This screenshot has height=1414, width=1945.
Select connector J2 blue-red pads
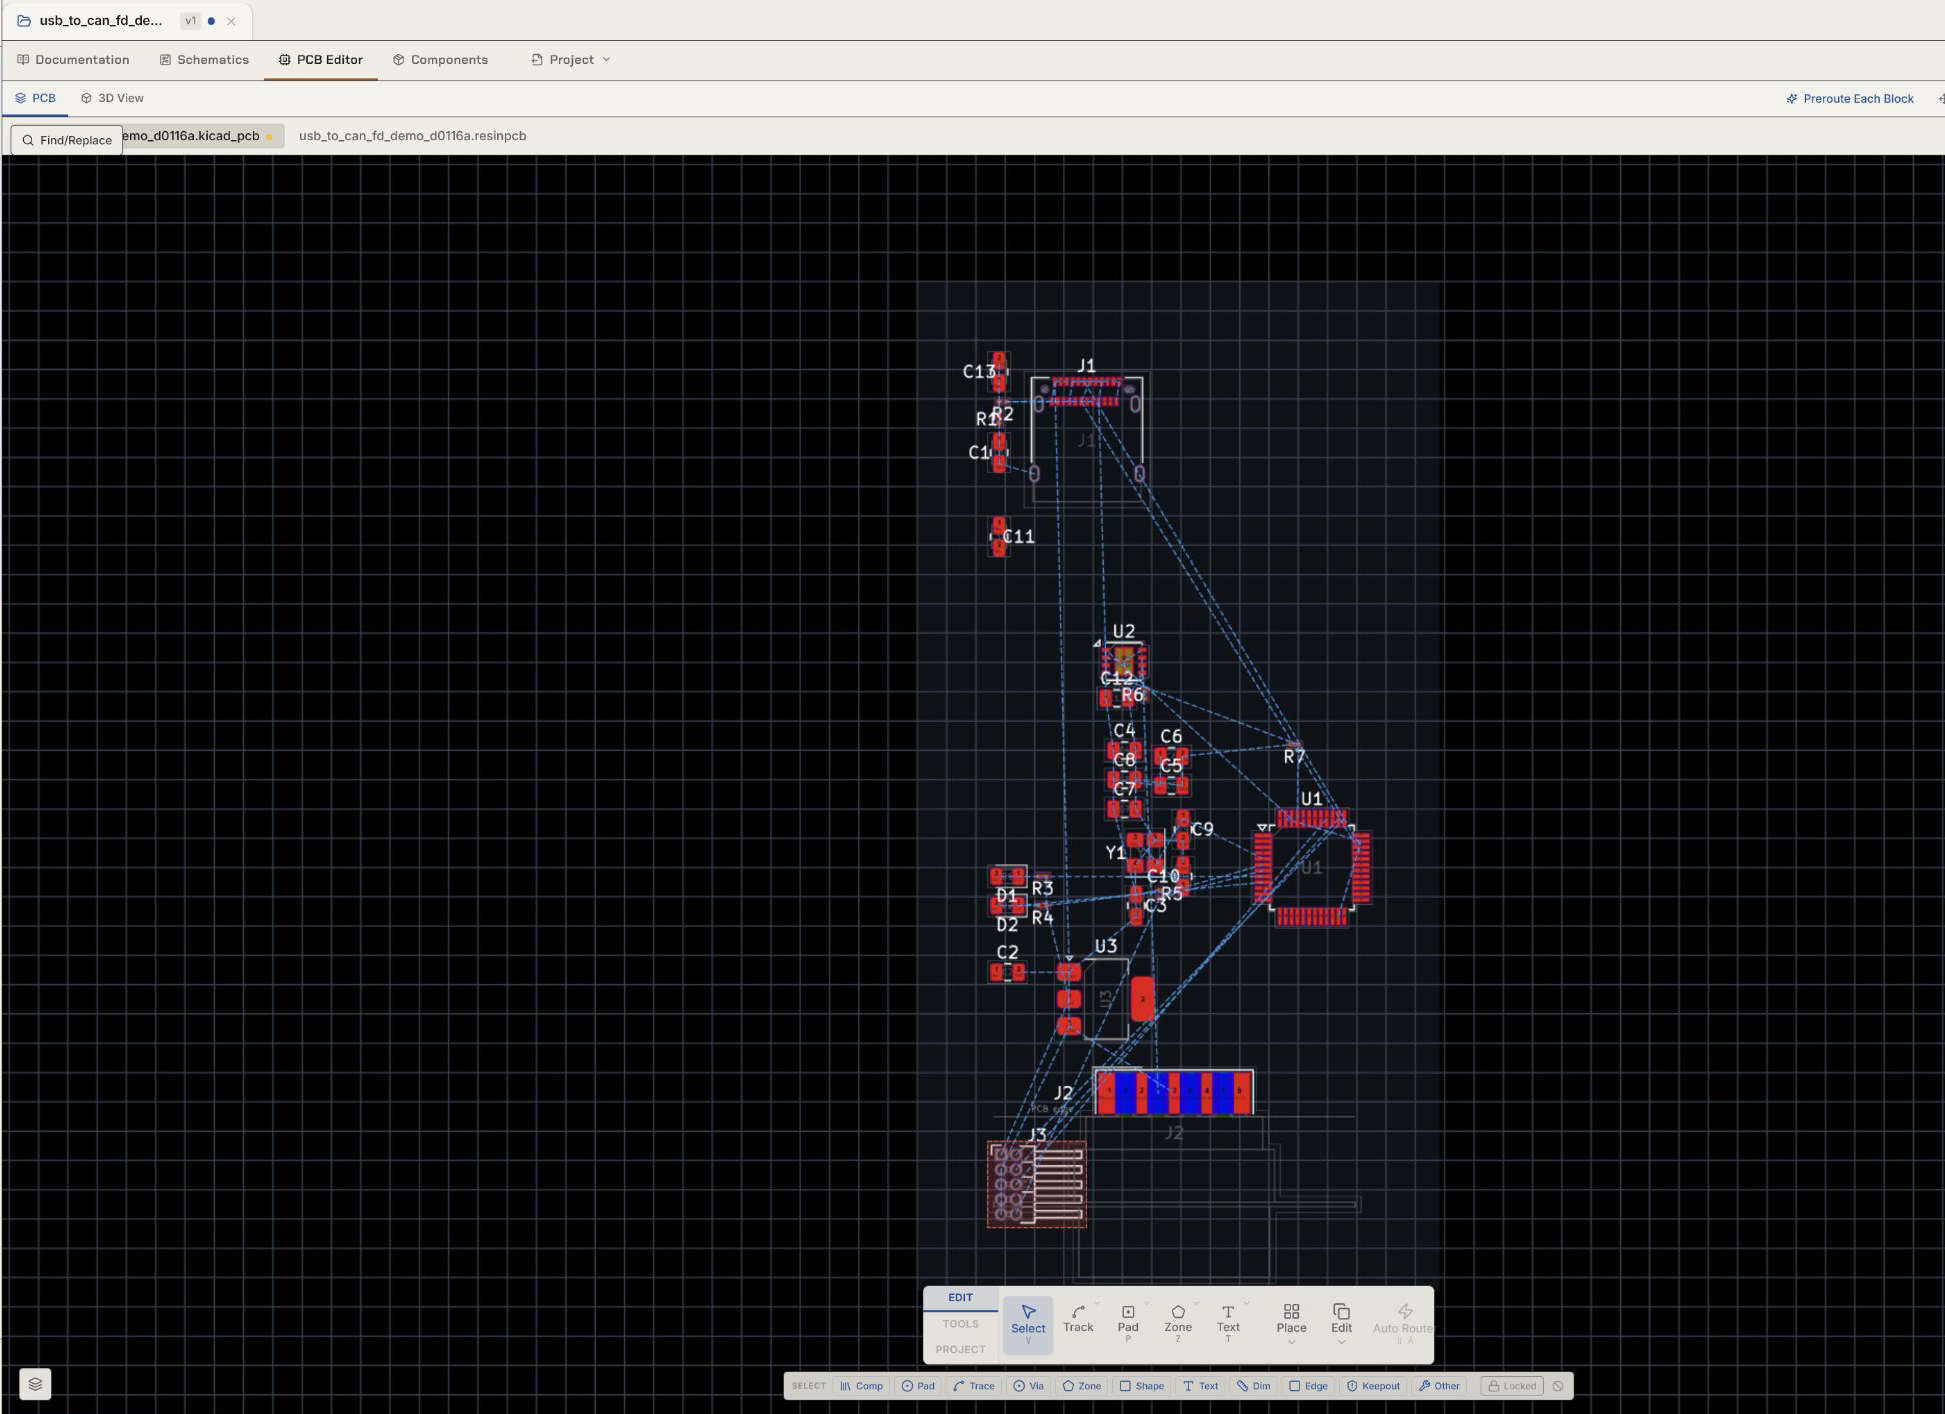click(1173, 1092)
